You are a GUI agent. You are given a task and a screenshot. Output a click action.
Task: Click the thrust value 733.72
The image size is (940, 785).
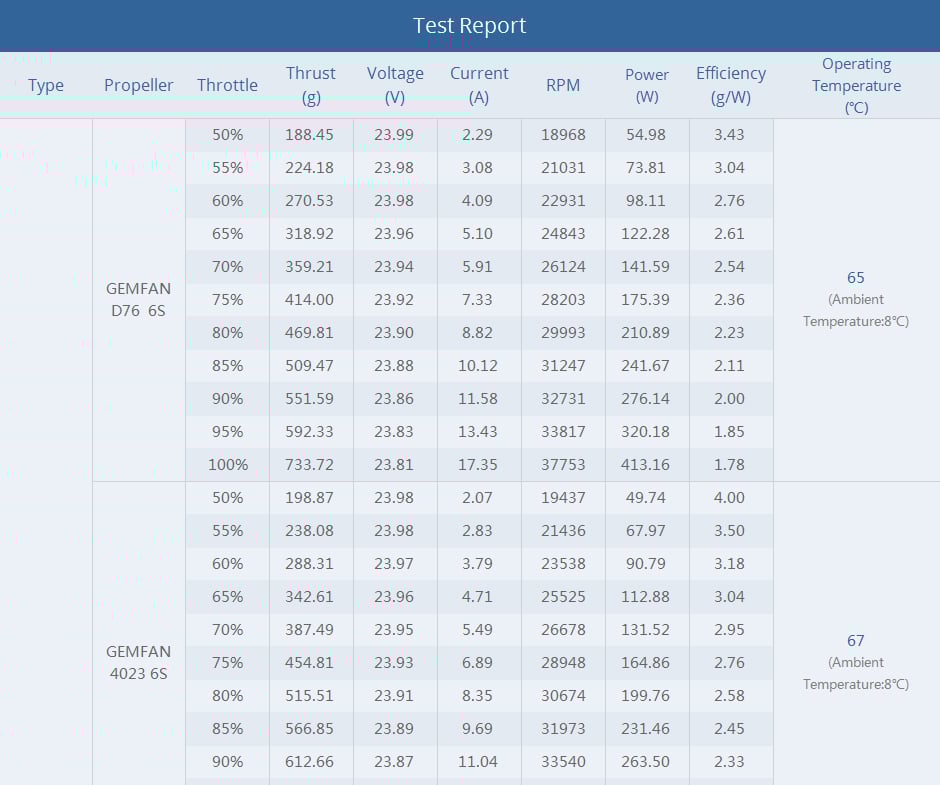(x=311, y=465)
